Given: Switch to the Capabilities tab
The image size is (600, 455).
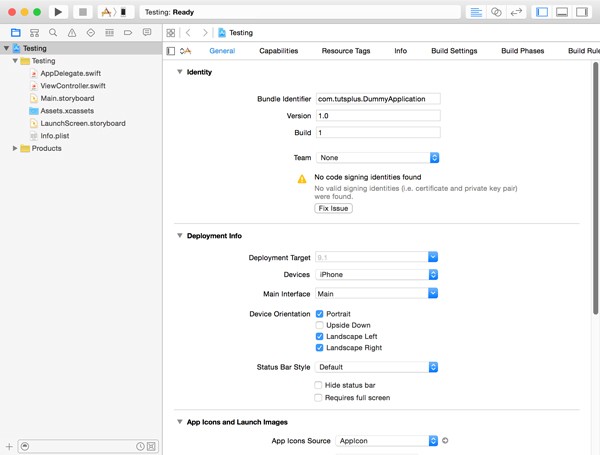Looking at the screenshot, I should pyautogui.click(x=279, y=51).
